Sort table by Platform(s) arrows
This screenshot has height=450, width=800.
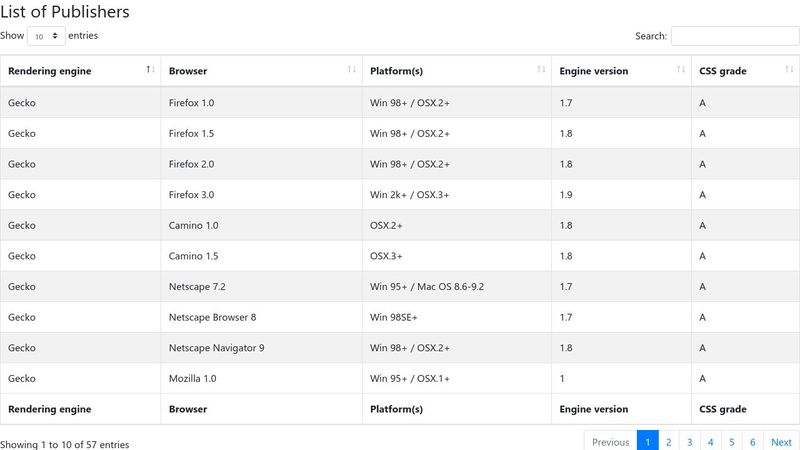click(x=541, y=69)
